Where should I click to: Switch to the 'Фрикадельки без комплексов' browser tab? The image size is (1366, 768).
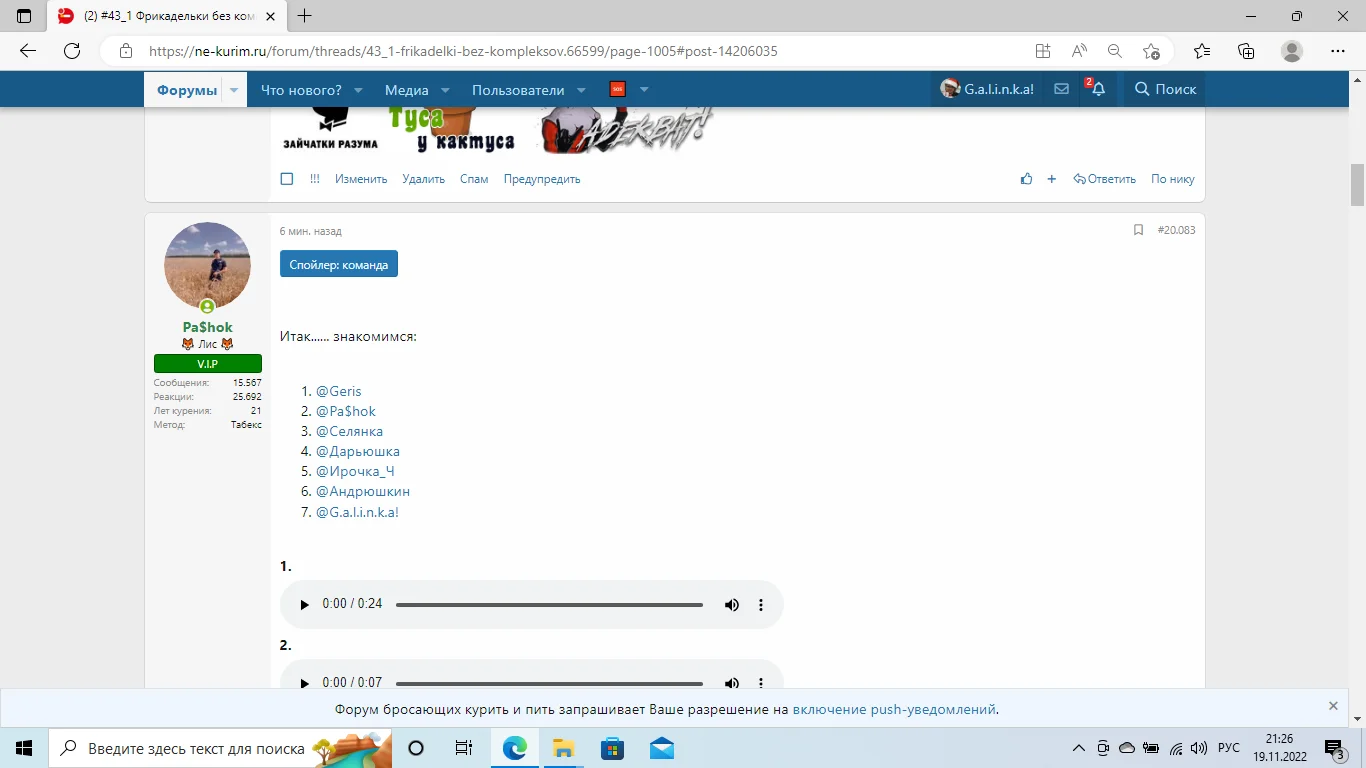coord(160,16)
